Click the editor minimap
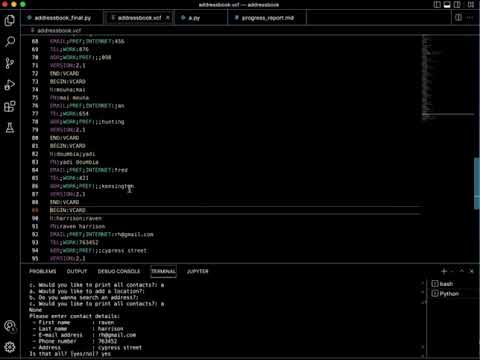This screenshot has height=360, width=480. coord(448,77)
